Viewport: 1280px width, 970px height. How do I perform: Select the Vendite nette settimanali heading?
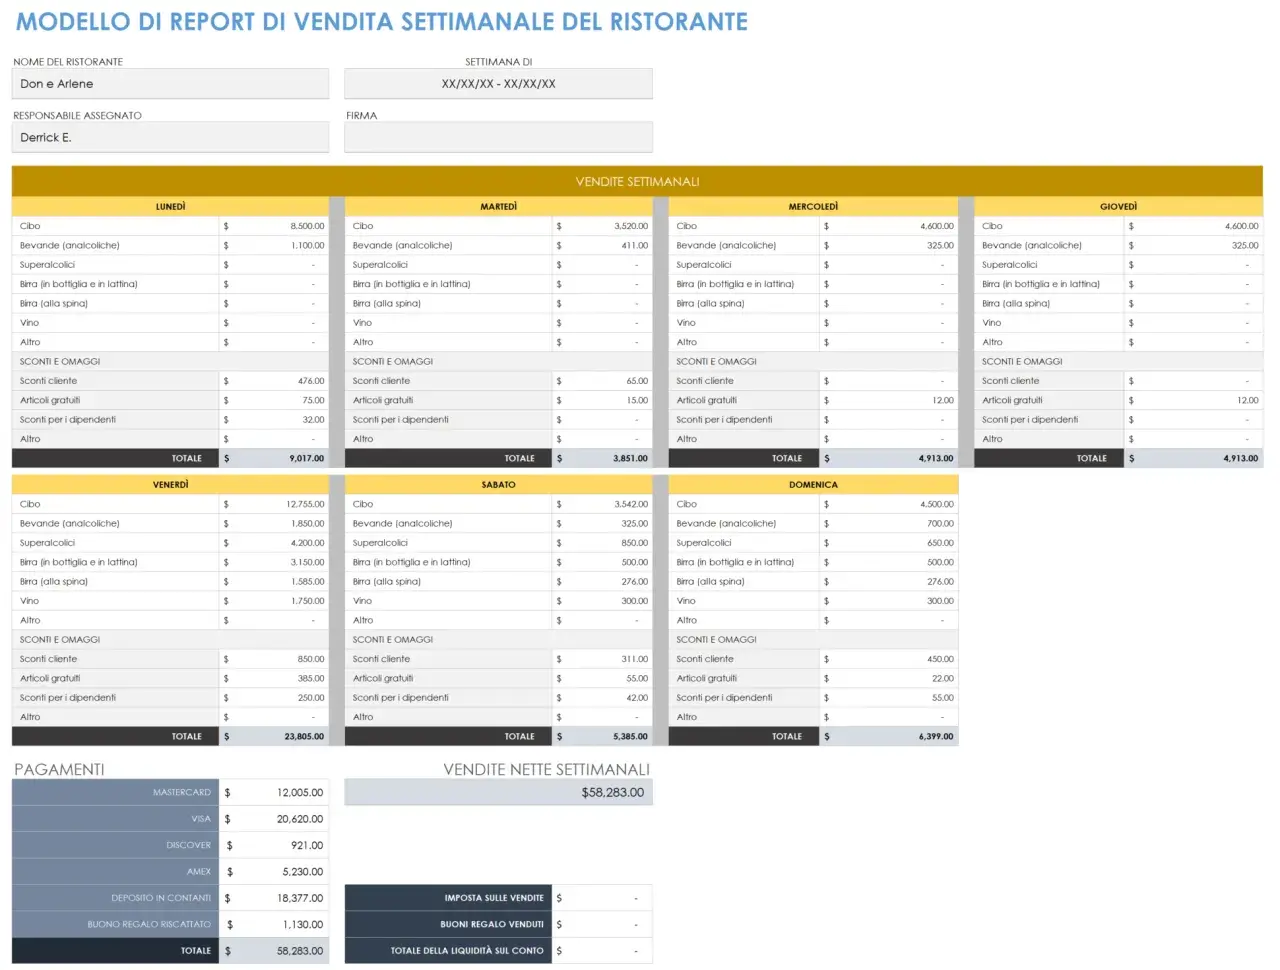tap(546, 769)
